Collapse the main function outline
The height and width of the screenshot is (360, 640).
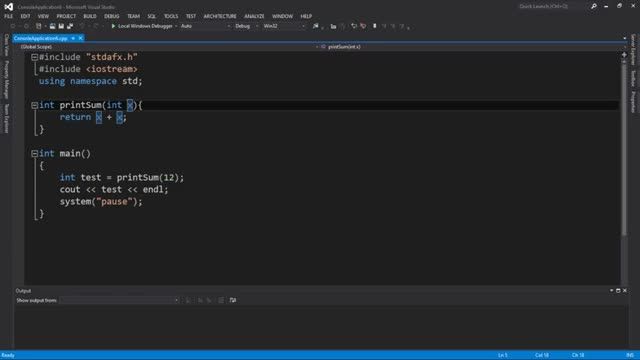pos(35,154)
